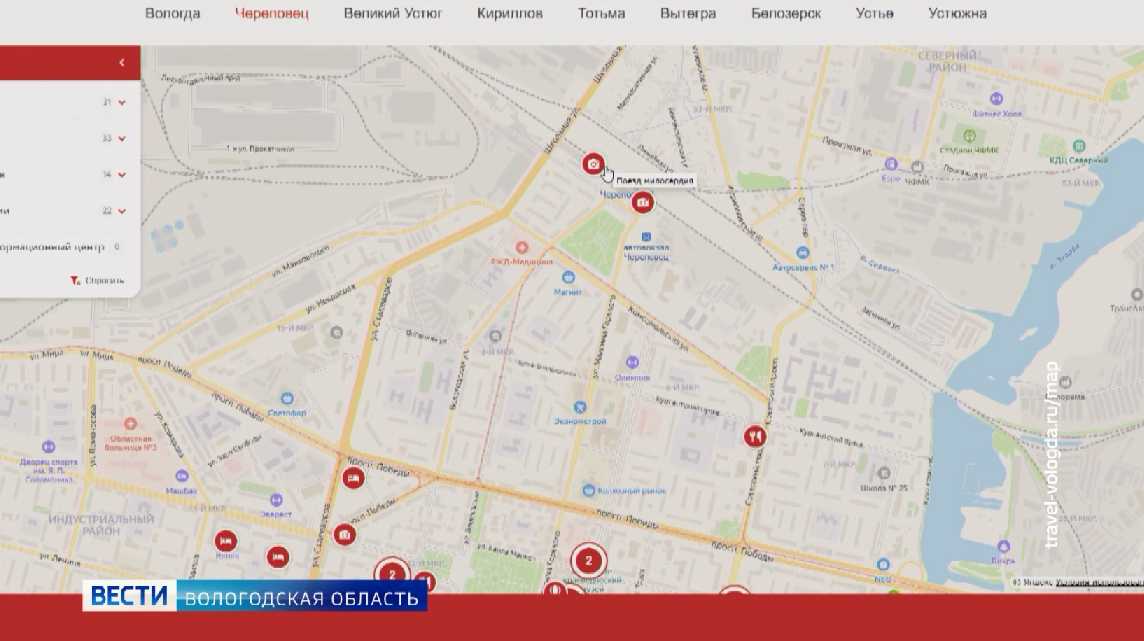Click the Магнит shop icon
1144x641 pixels.
click(568, 277)
